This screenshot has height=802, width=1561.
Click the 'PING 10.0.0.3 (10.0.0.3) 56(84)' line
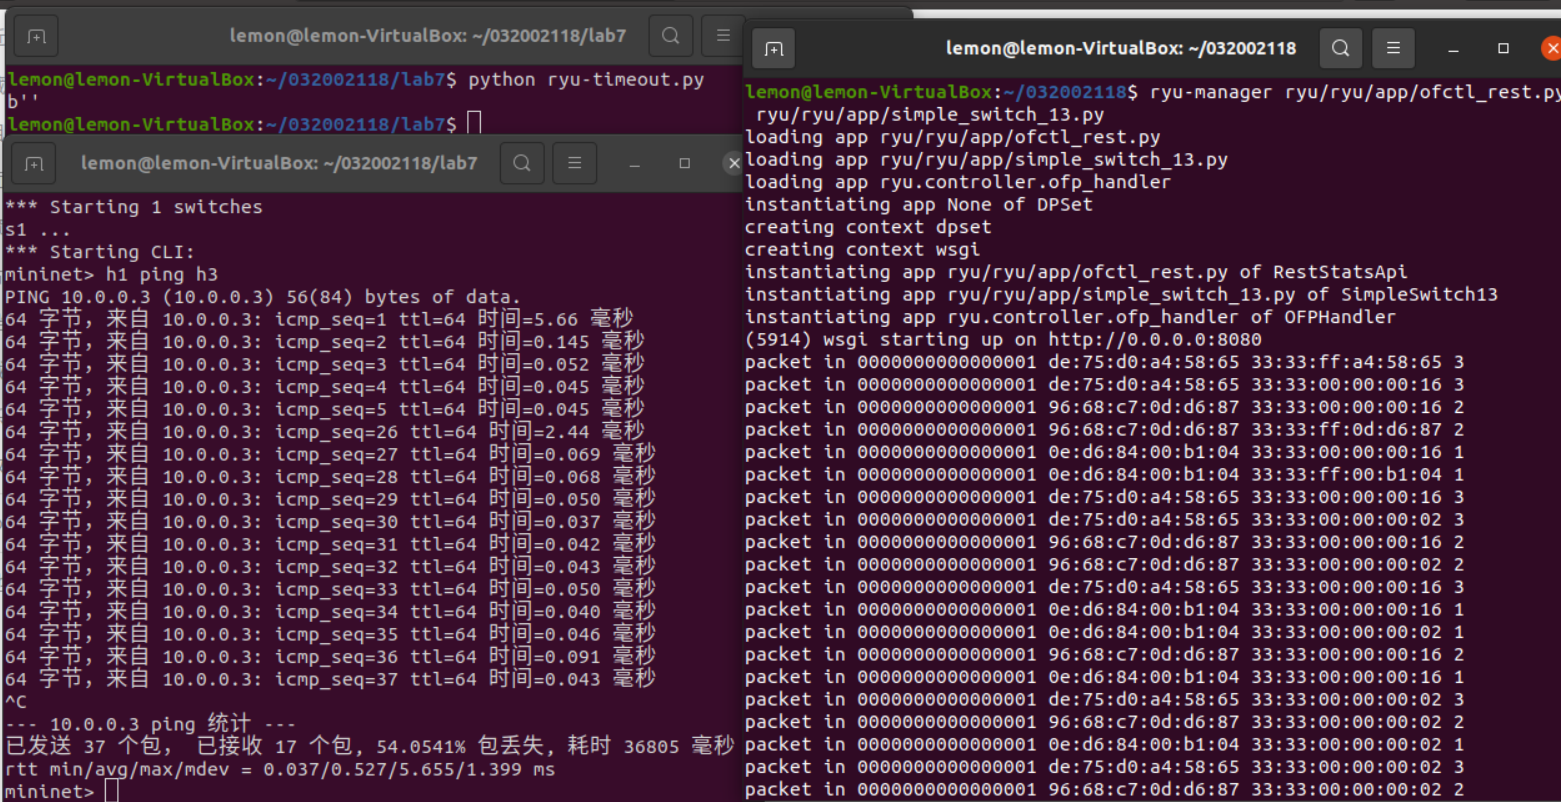pyautogui.click(x=263, y=297)
